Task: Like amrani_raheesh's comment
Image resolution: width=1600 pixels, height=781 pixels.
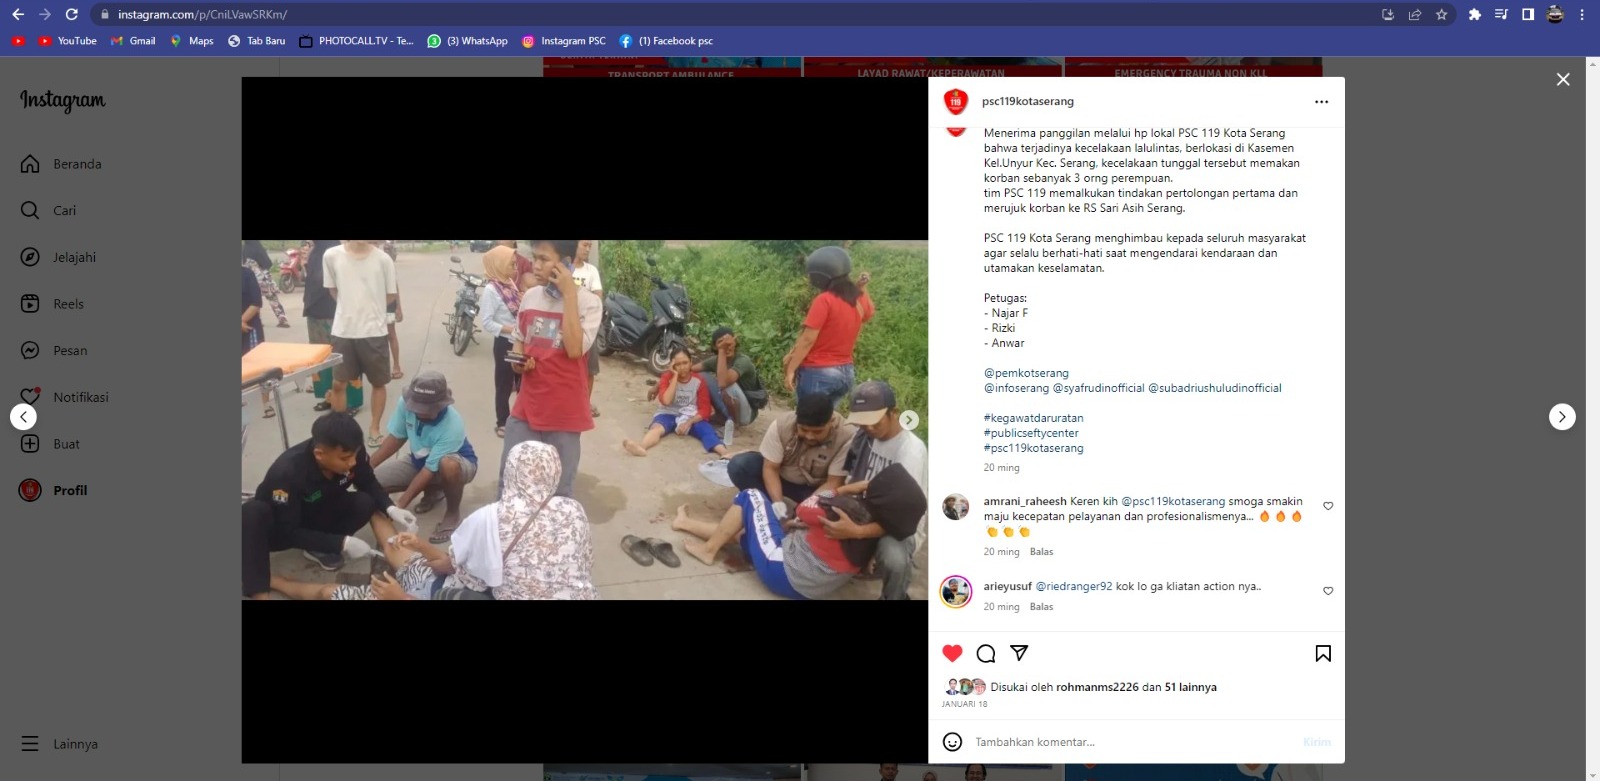Action: point(1328,506)
